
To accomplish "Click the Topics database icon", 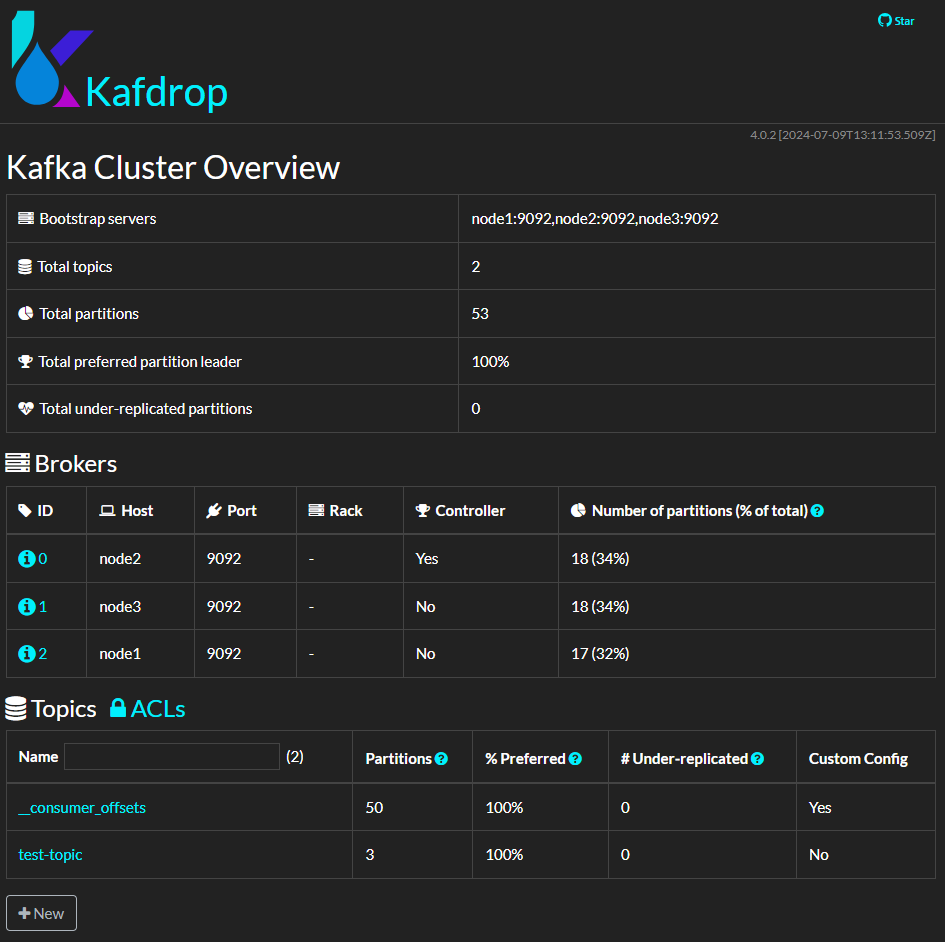I will 16,709.
